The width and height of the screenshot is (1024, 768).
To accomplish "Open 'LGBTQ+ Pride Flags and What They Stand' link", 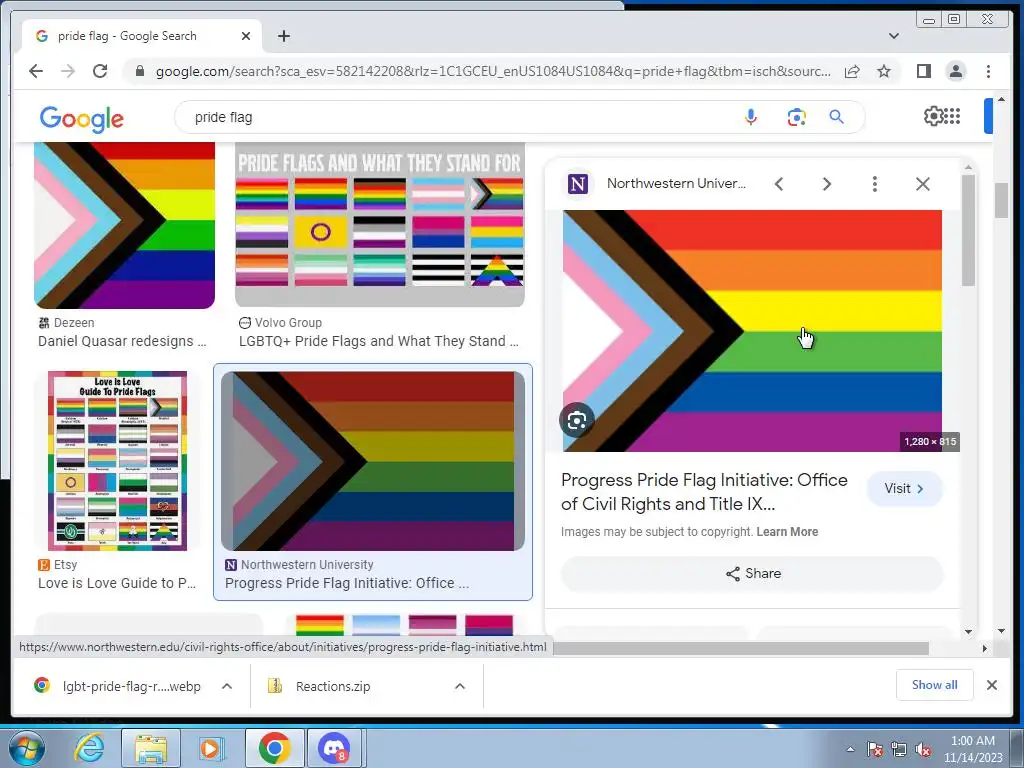I will point(379,341).
